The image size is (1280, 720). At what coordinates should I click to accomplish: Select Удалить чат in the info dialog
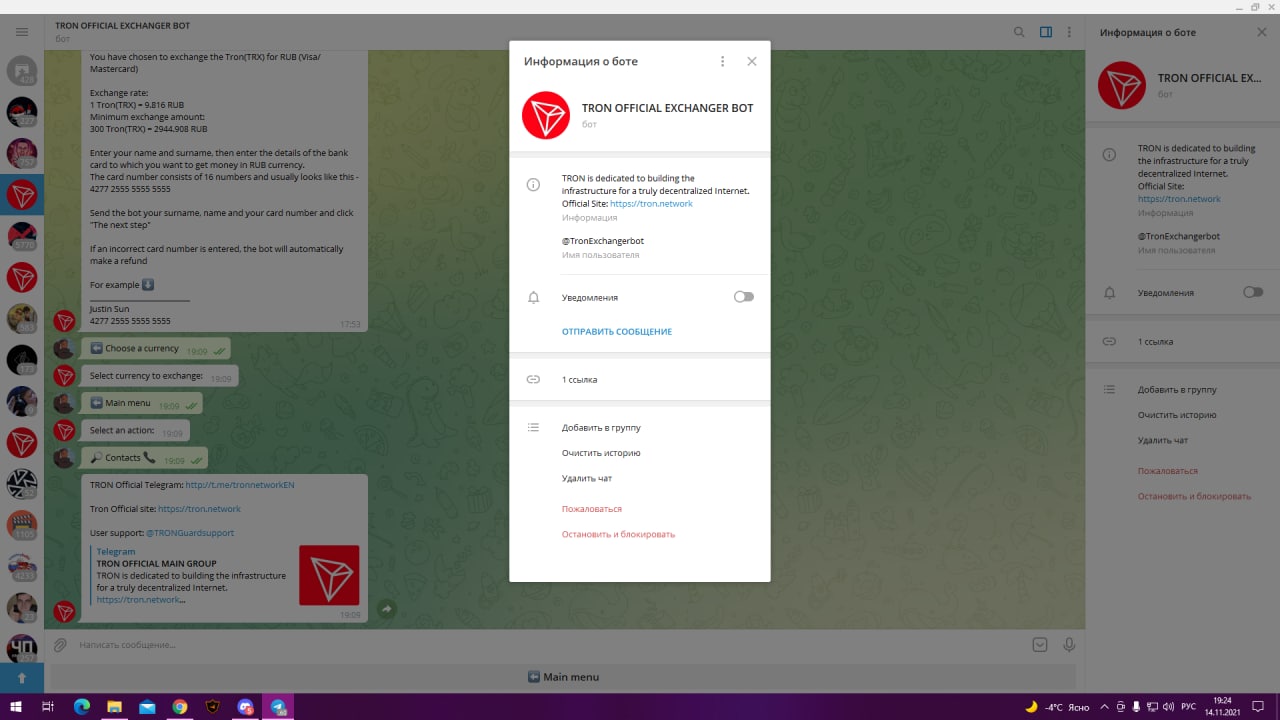(x=587, y=479)
